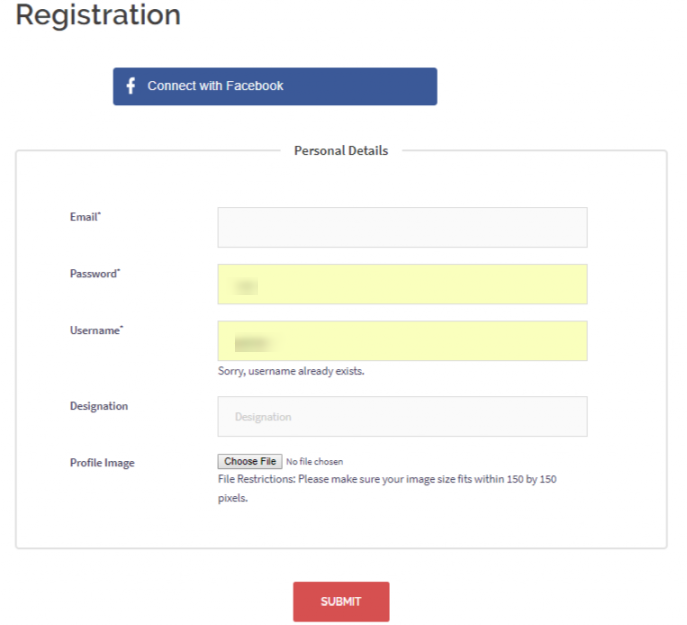Click the blurred value in Password field
This screenshot has width=687, height=625.
click(x=246, y=287)
